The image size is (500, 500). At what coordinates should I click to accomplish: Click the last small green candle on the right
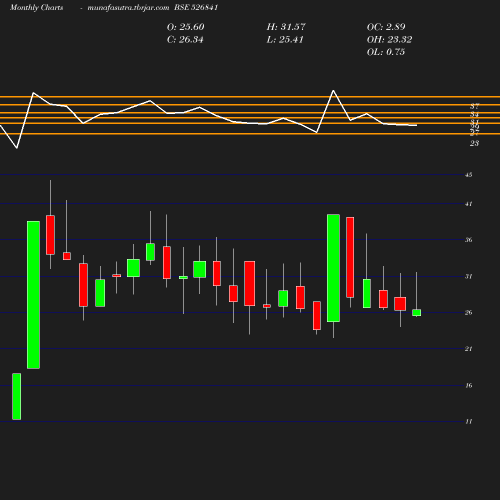coord(417,313)
